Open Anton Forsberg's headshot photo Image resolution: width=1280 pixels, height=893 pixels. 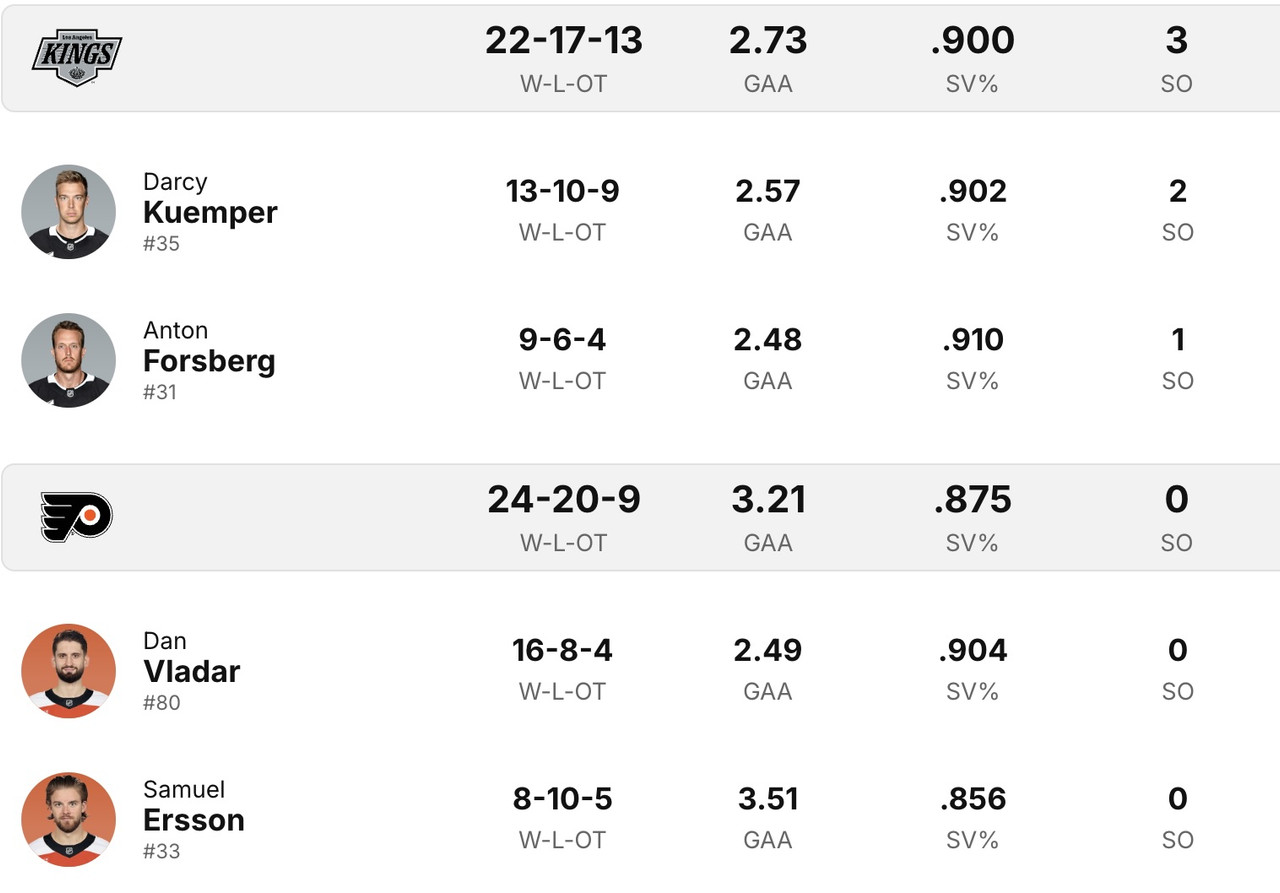(68, 360)
